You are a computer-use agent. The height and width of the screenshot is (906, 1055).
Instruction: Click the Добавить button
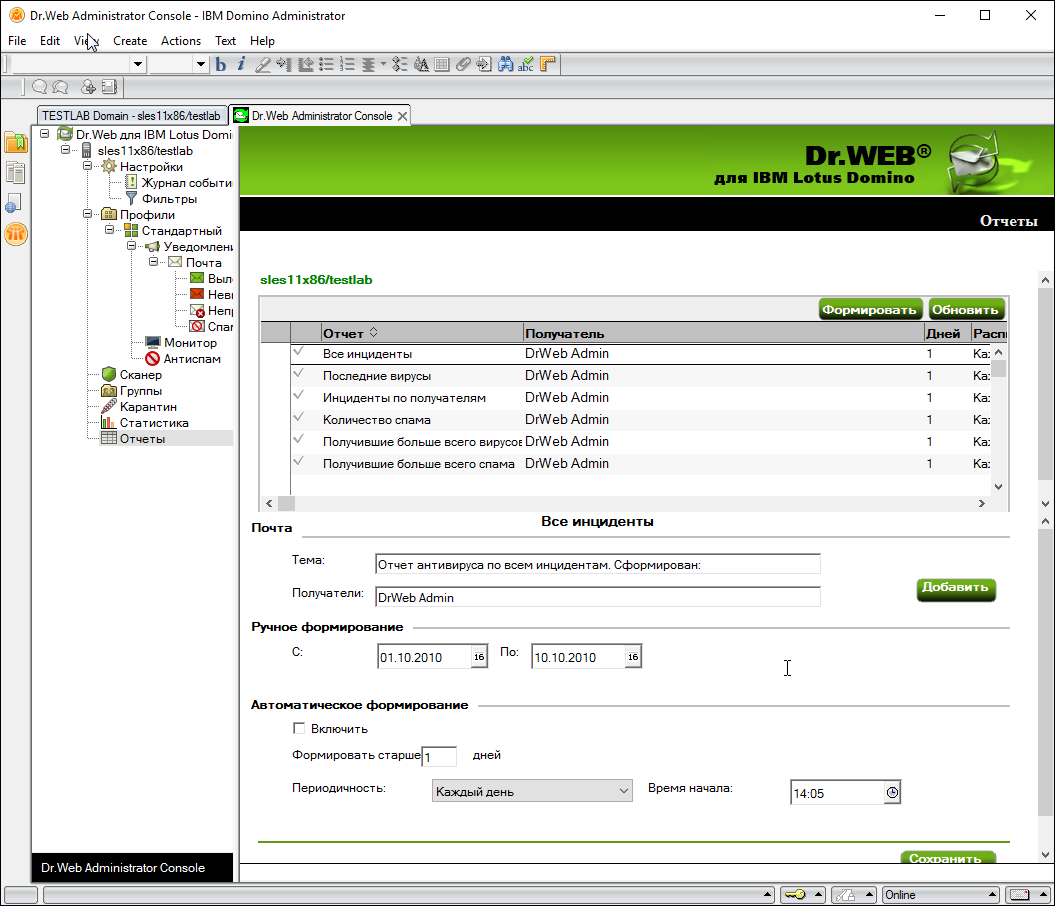coord(955,589)
